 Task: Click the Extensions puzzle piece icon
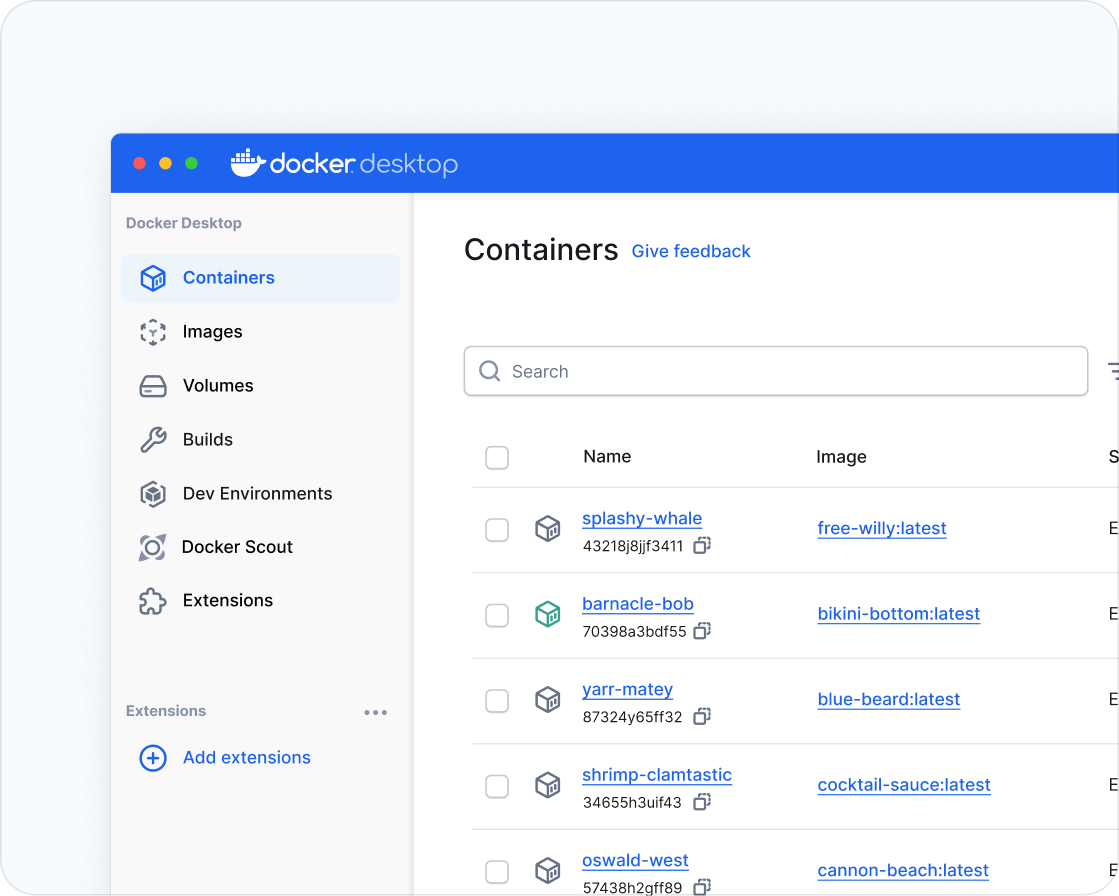click(152, 601)
